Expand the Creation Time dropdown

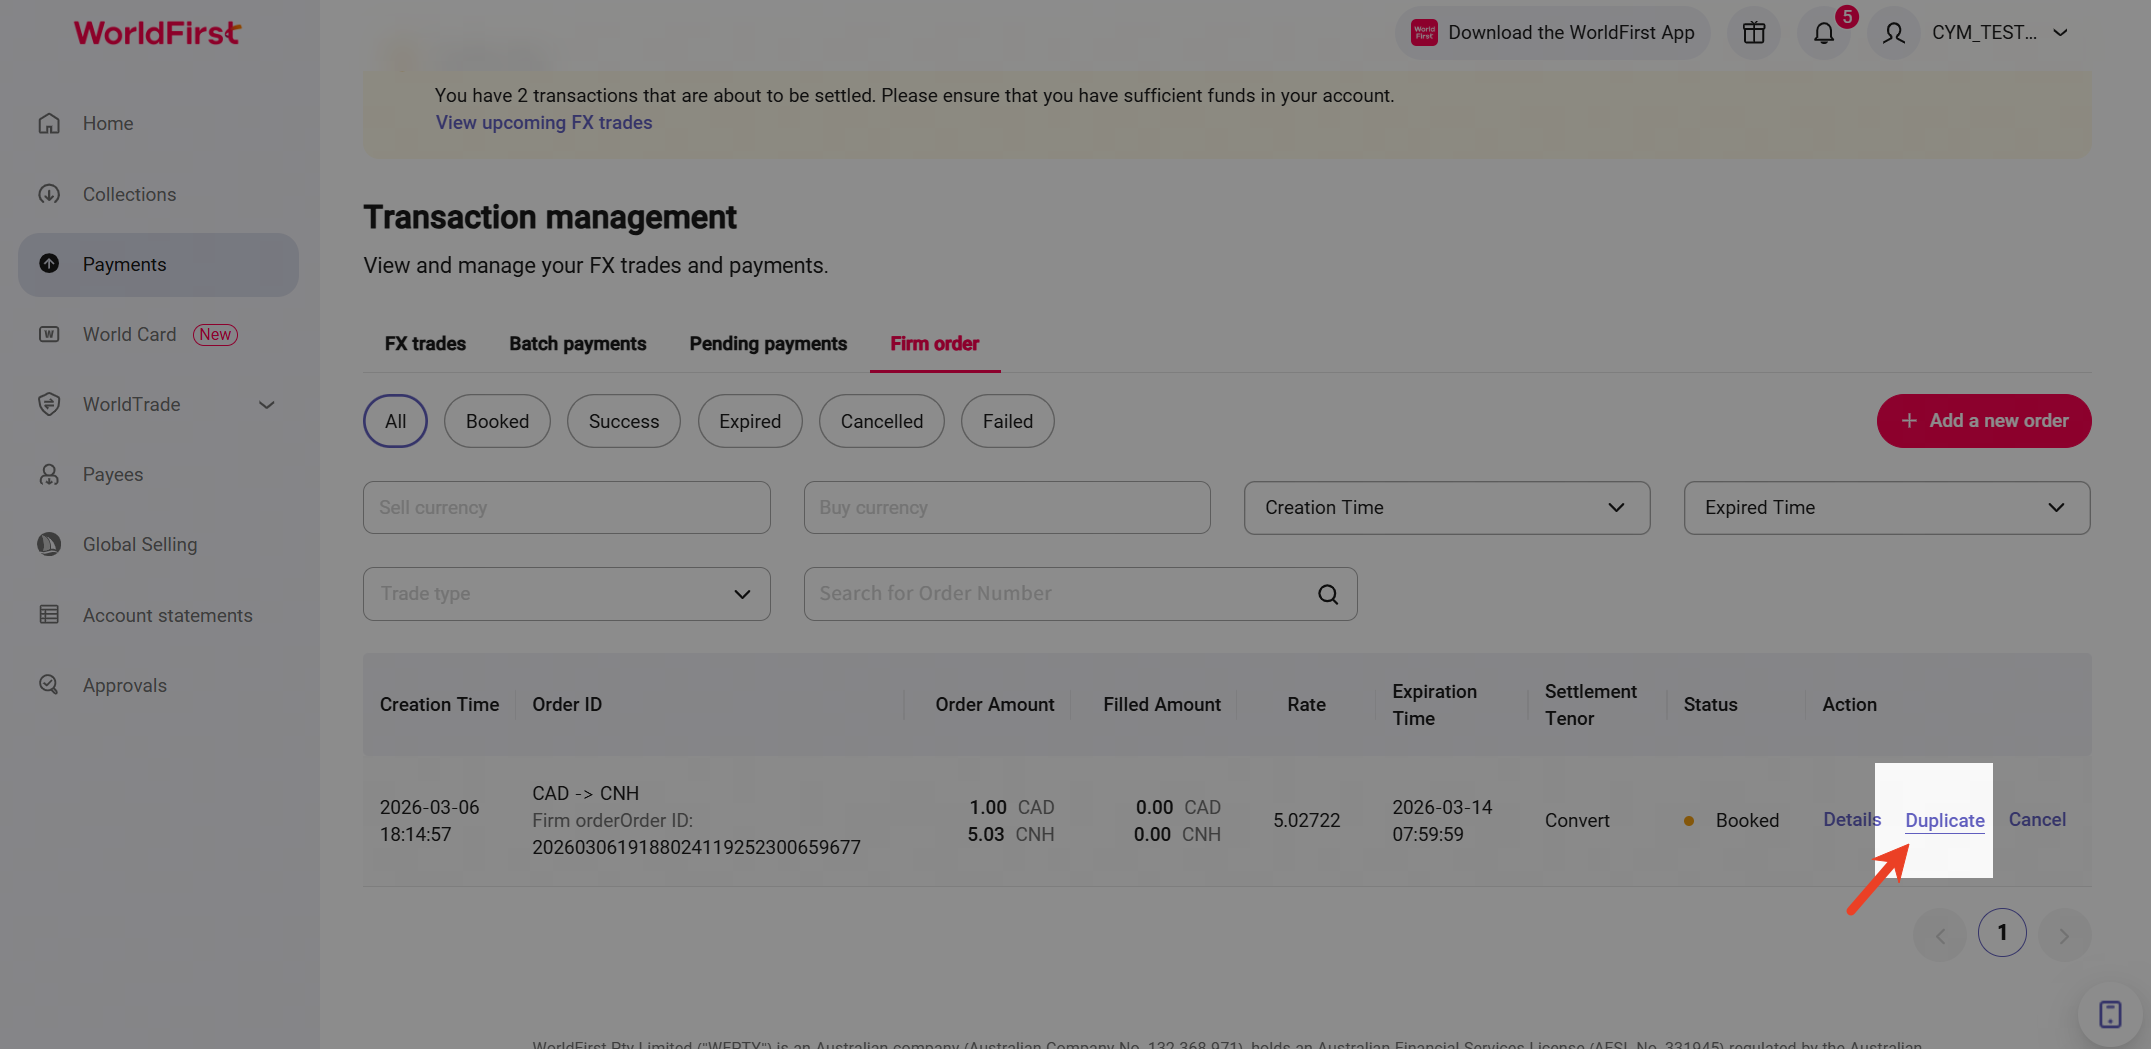pos(1446,508)
